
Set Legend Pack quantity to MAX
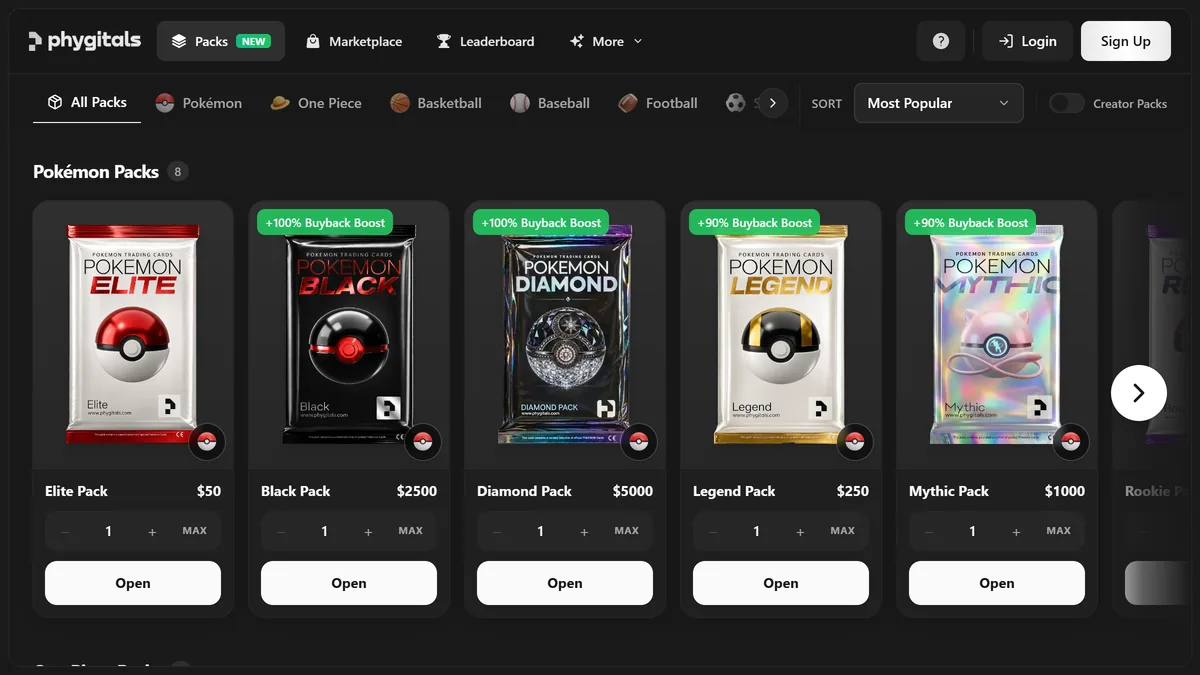[x=843, y=531]
